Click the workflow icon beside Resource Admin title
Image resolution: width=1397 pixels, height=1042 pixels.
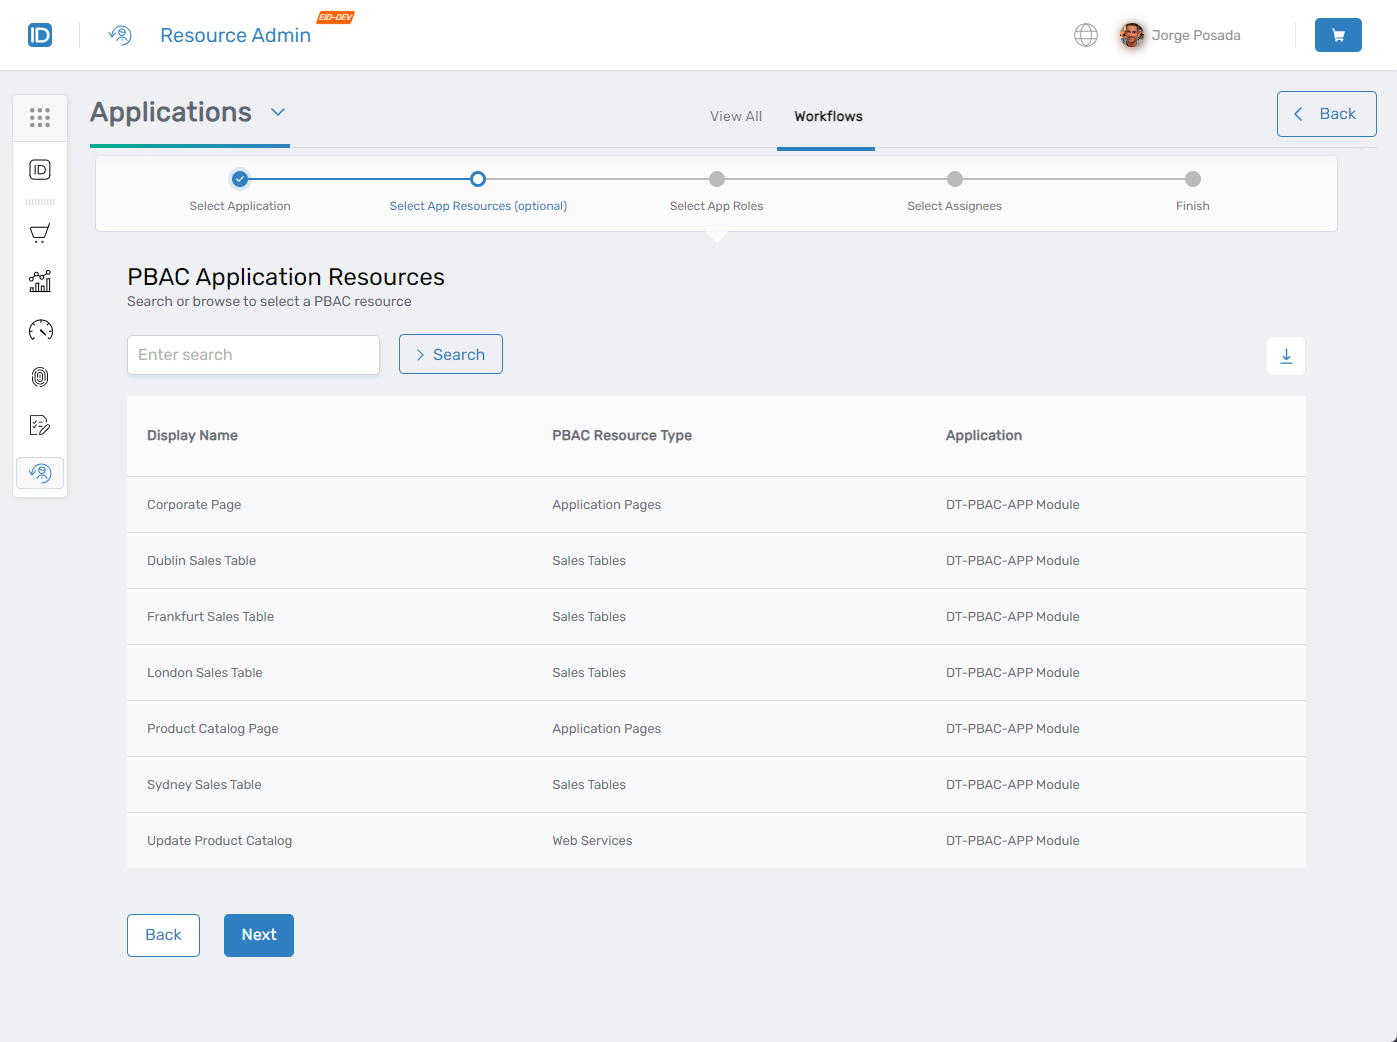120,35
